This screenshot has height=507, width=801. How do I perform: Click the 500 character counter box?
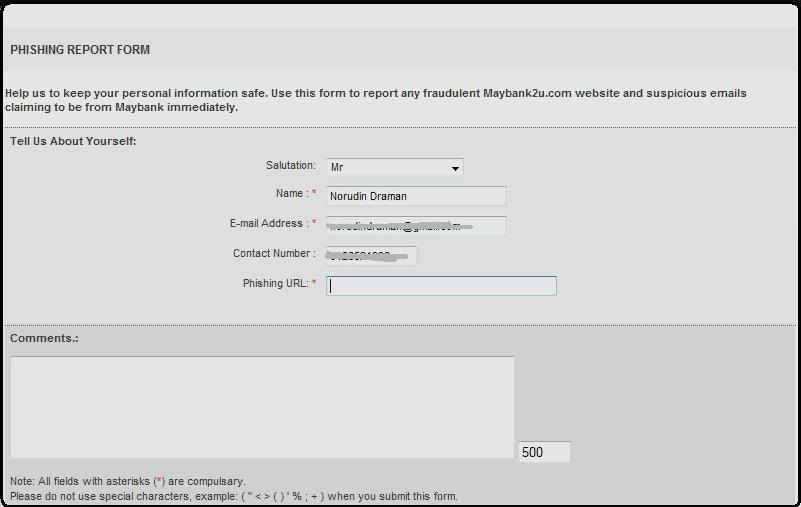click(544, 452)
